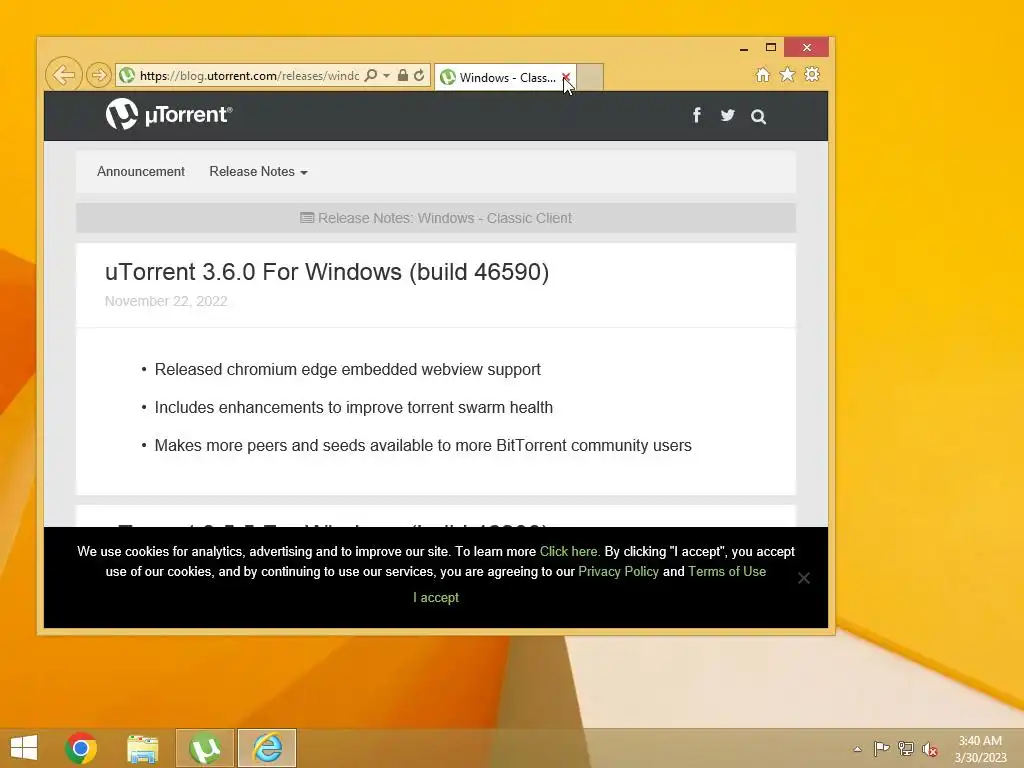The image size is (1024, 768).
Task: Go back with the browser back arrow
Action: (x=63, y=75)
